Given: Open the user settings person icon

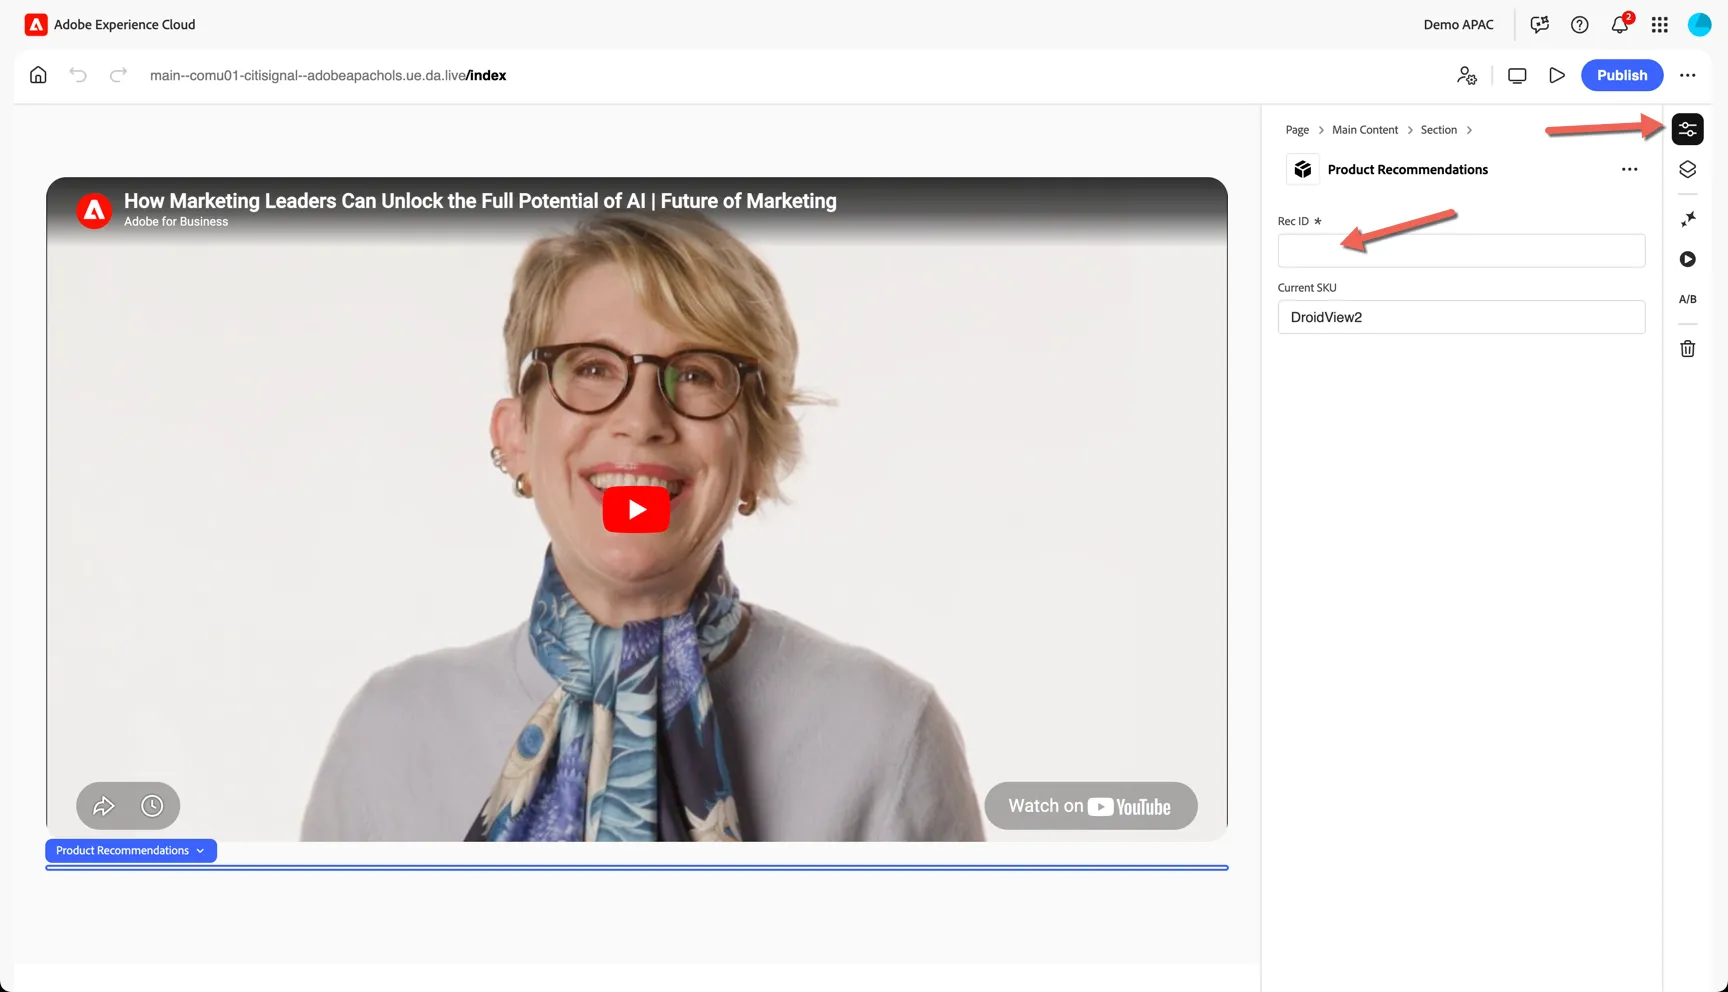Looking at the screenshot, I should [x=1467, y=75].
